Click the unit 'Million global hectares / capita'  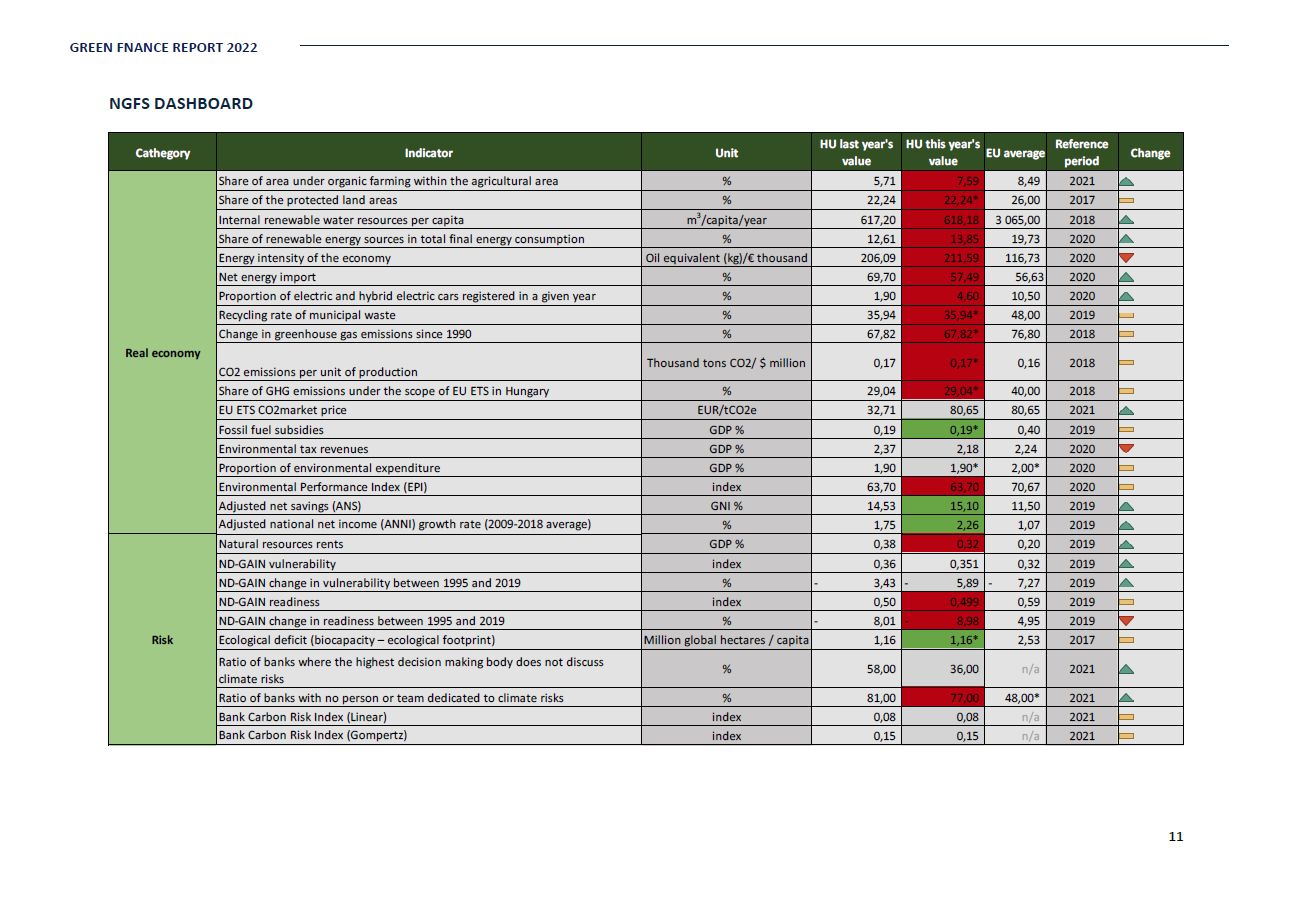click(727, 640)
